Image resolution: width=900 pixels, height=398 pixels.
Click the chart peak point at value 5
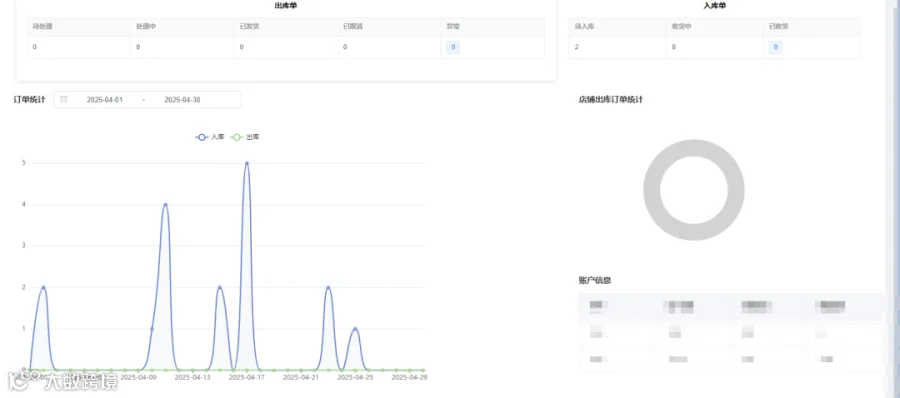[247, 163]
